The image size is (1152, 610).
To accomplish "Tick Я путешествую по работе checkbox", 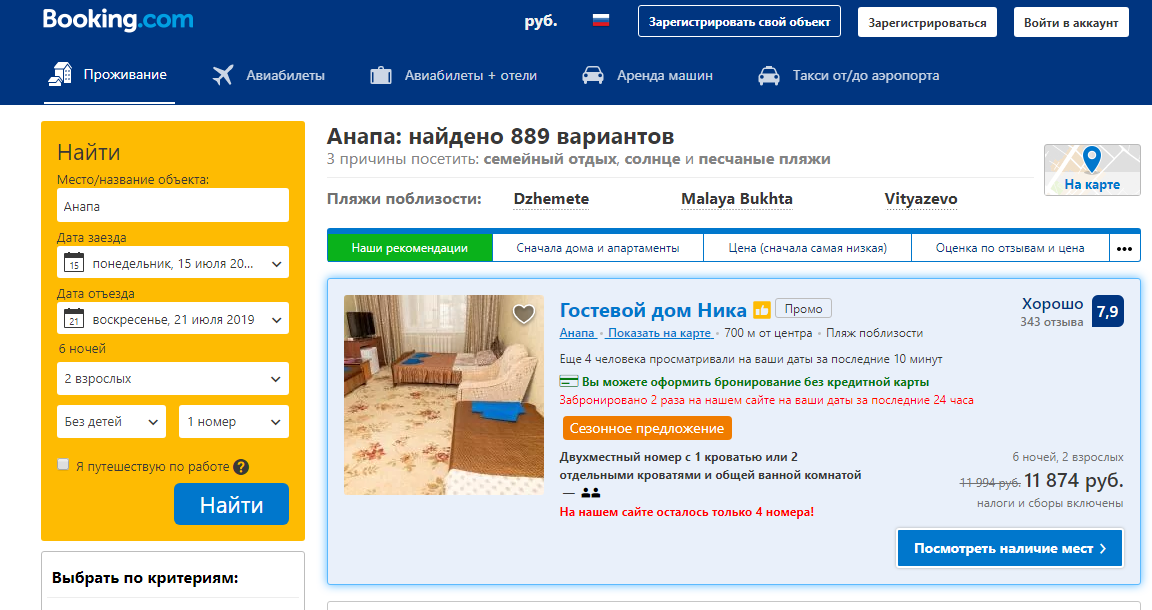I will (63, 464).
